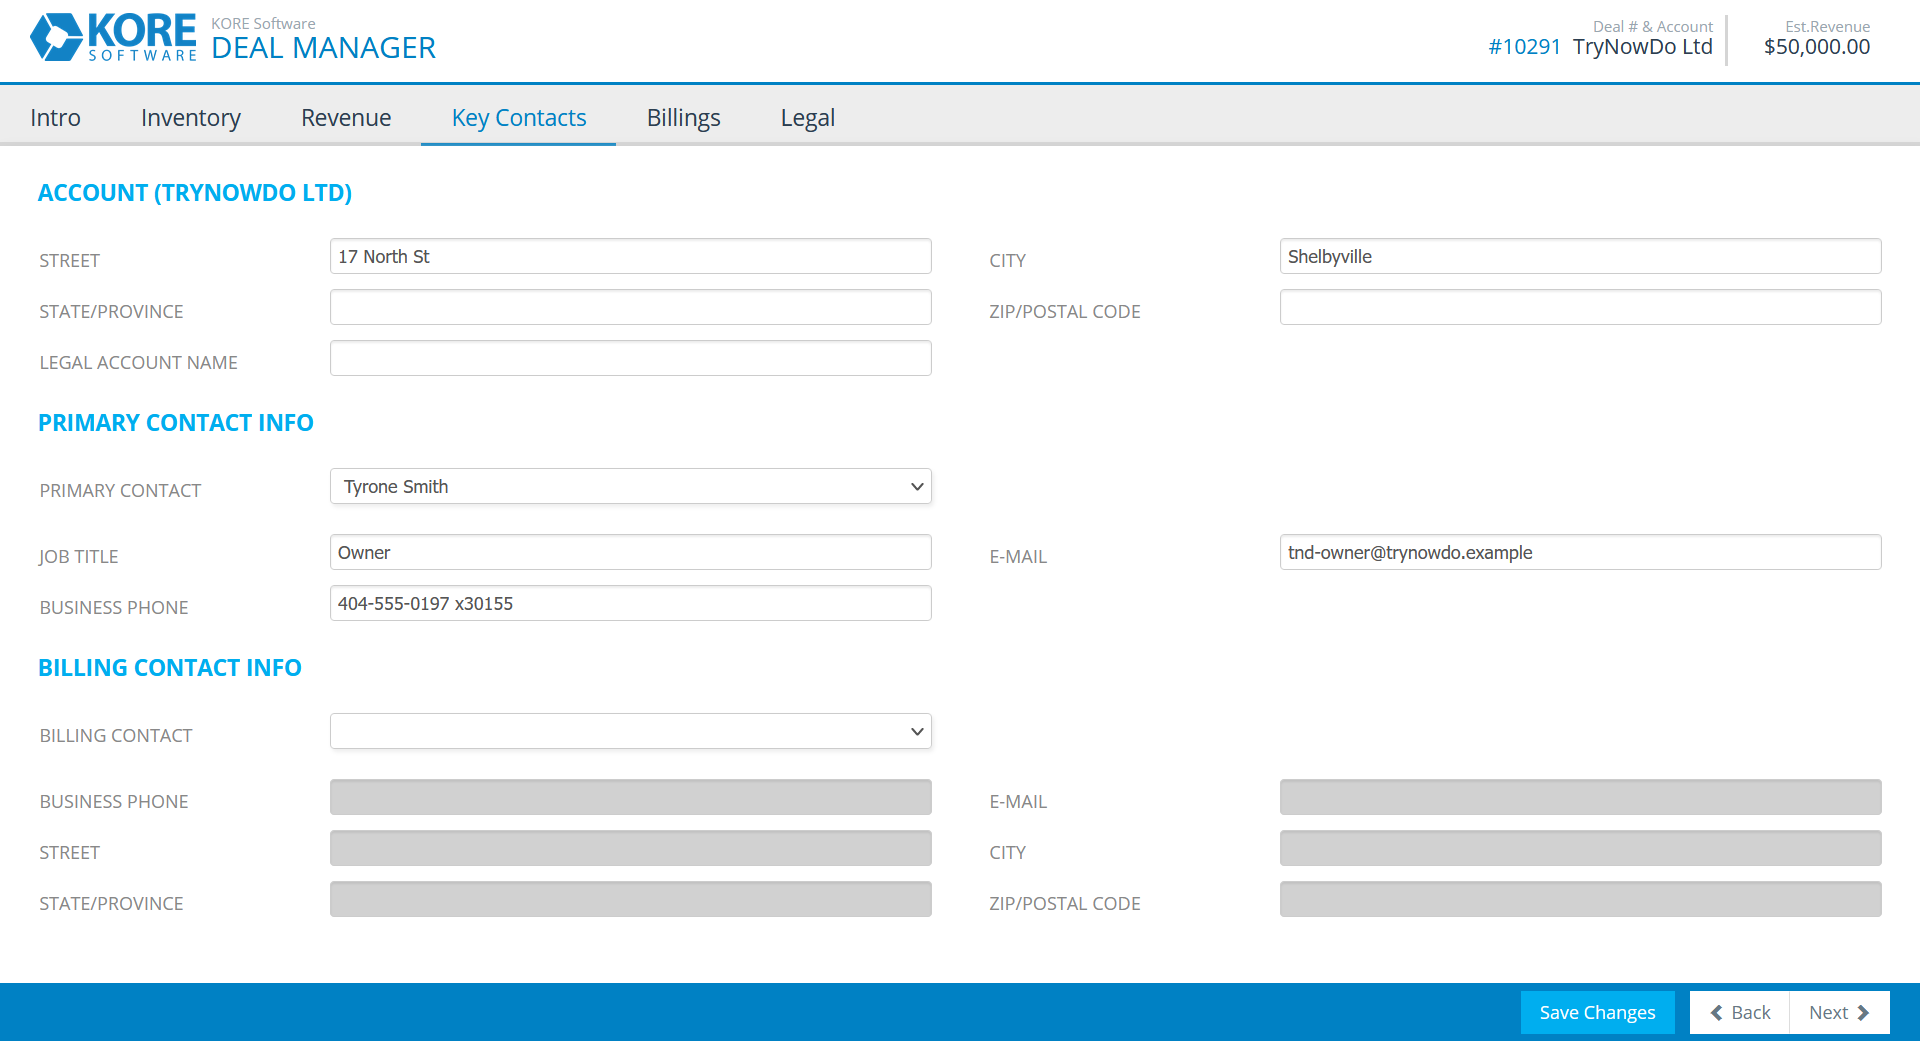The height and width of the screenshot is (1041, 1920).
Task: Click the Job Title field showing Owner
Action: coord(631,552)
